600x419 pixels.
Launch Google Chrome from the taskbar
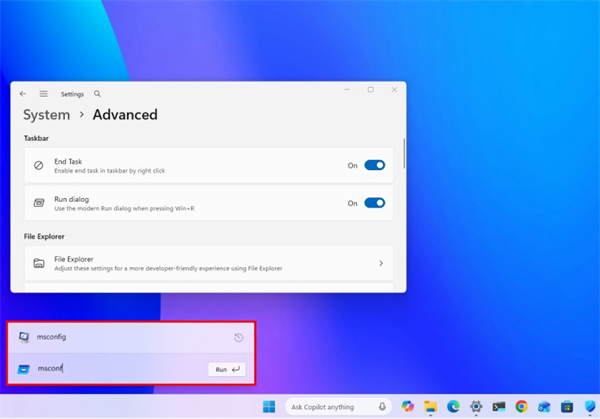[522, 406]
